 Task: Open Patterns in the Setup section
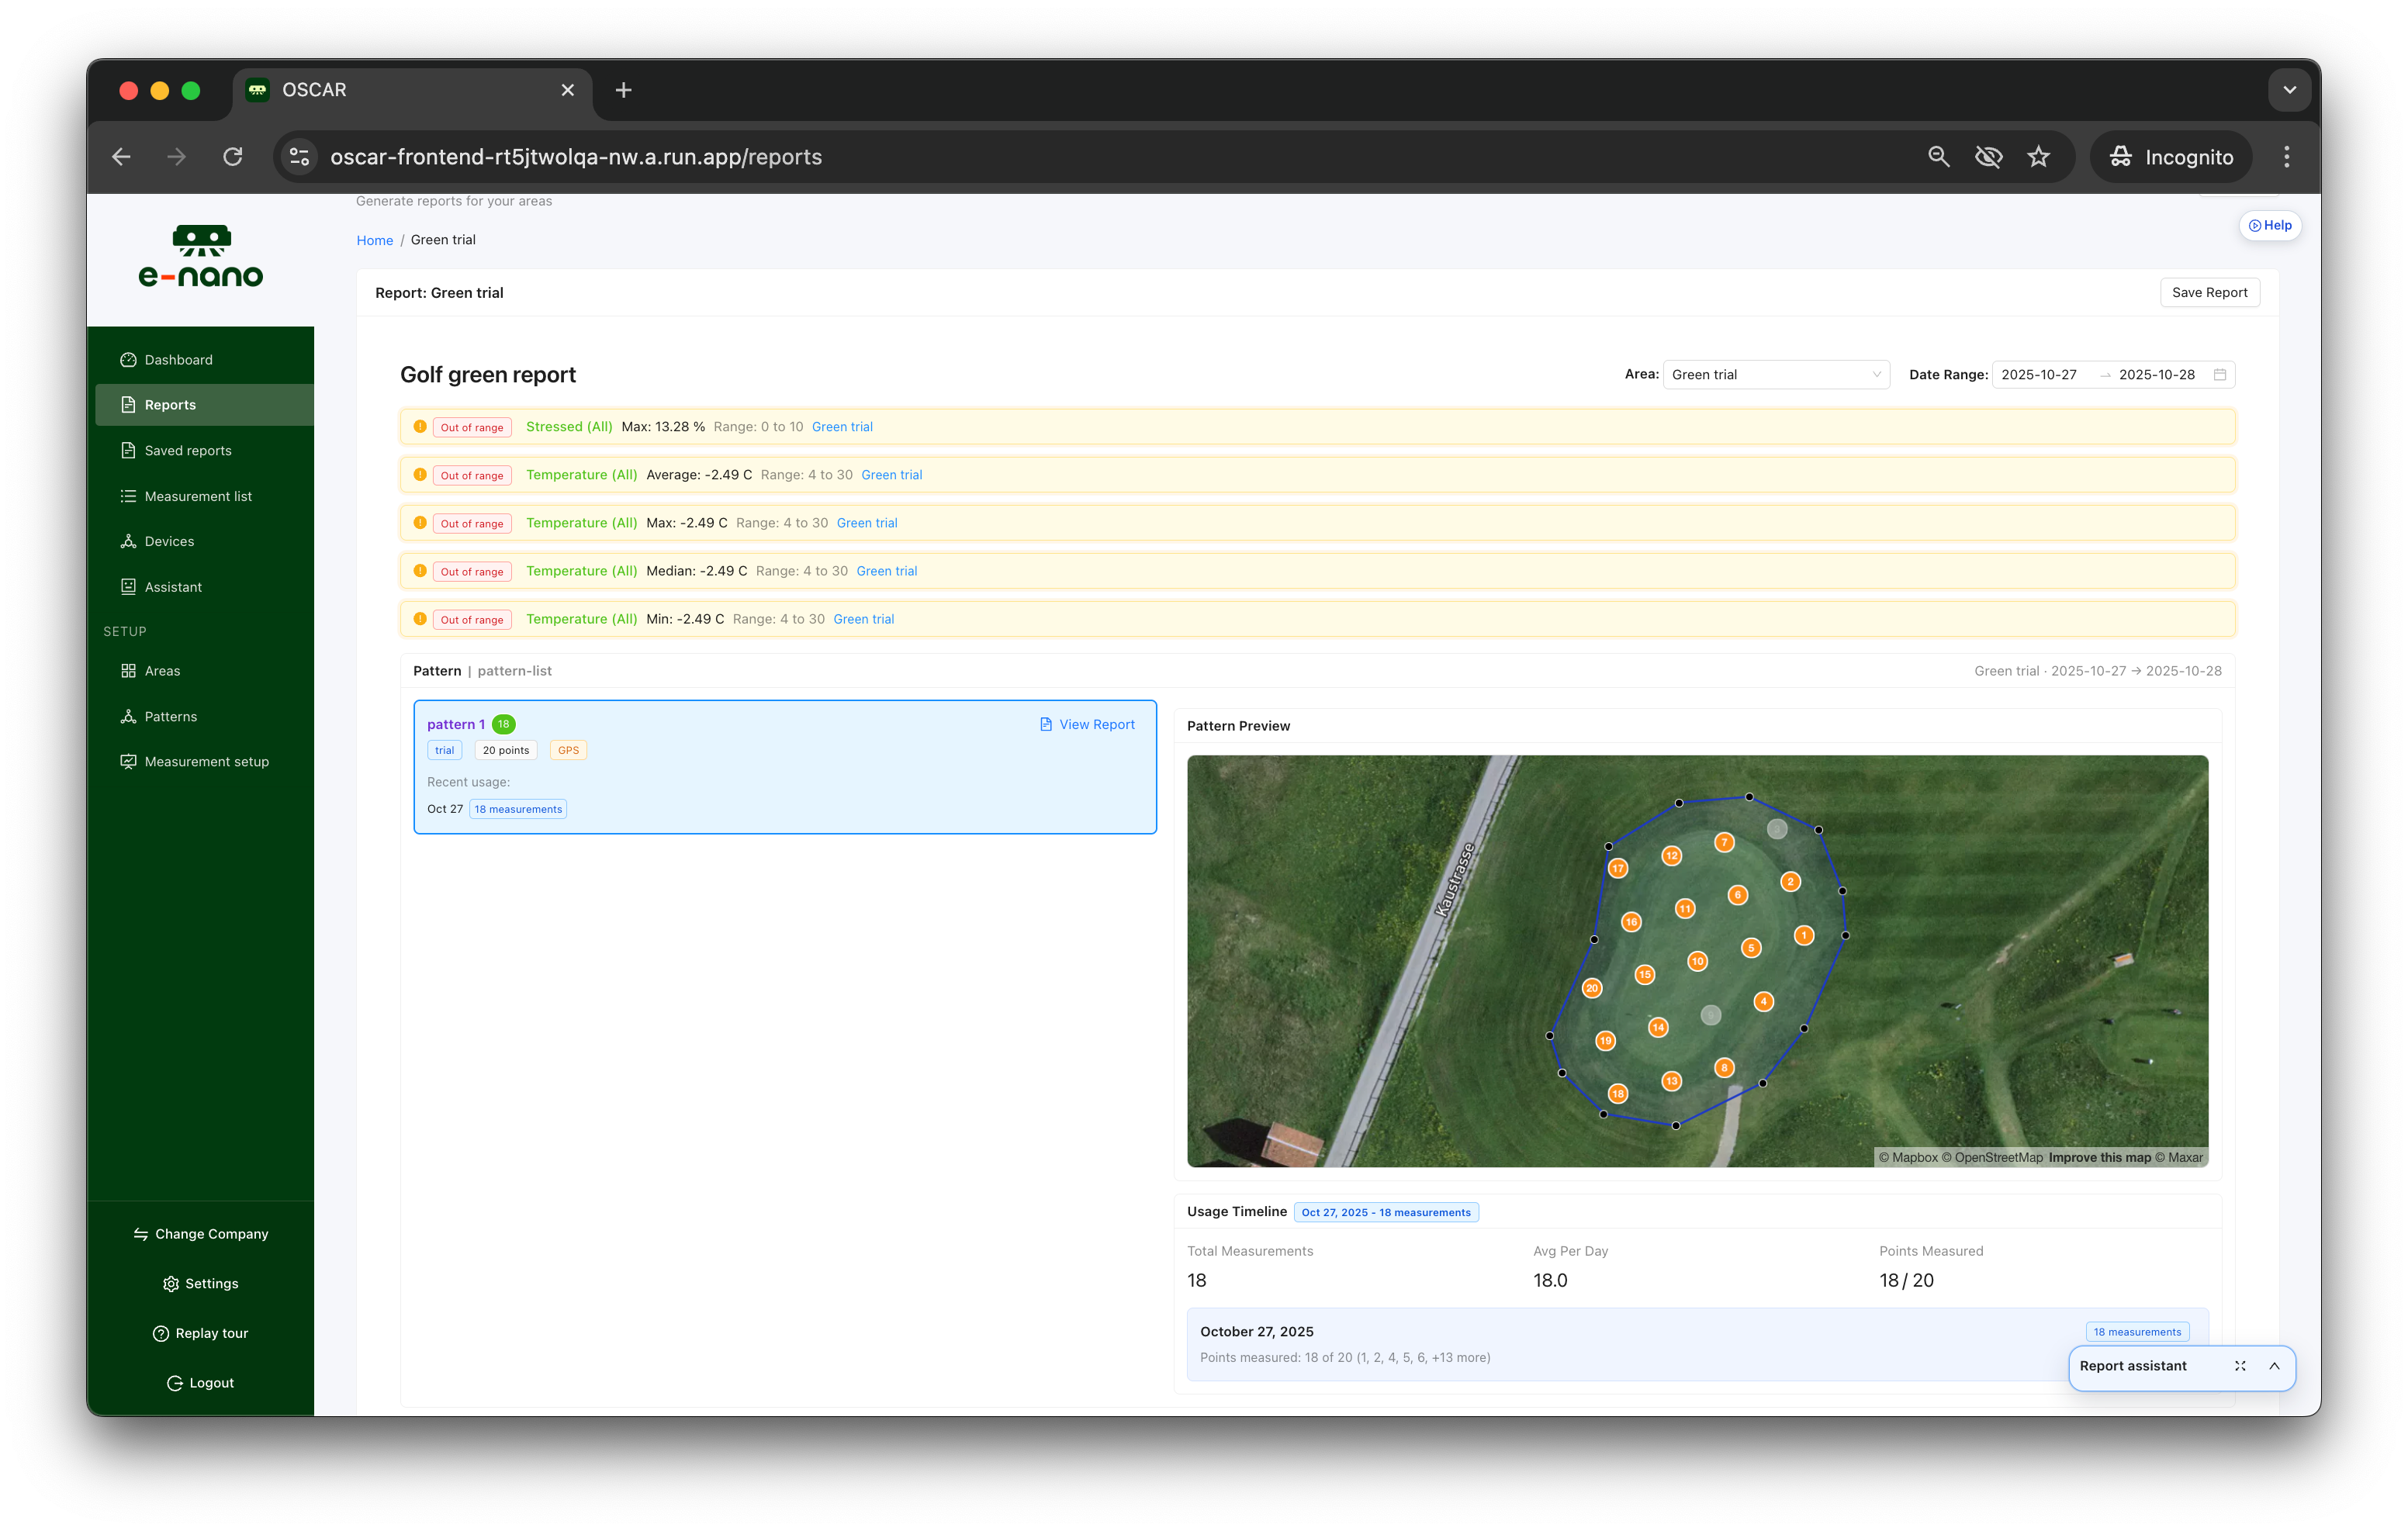click(x=170, y=716)
